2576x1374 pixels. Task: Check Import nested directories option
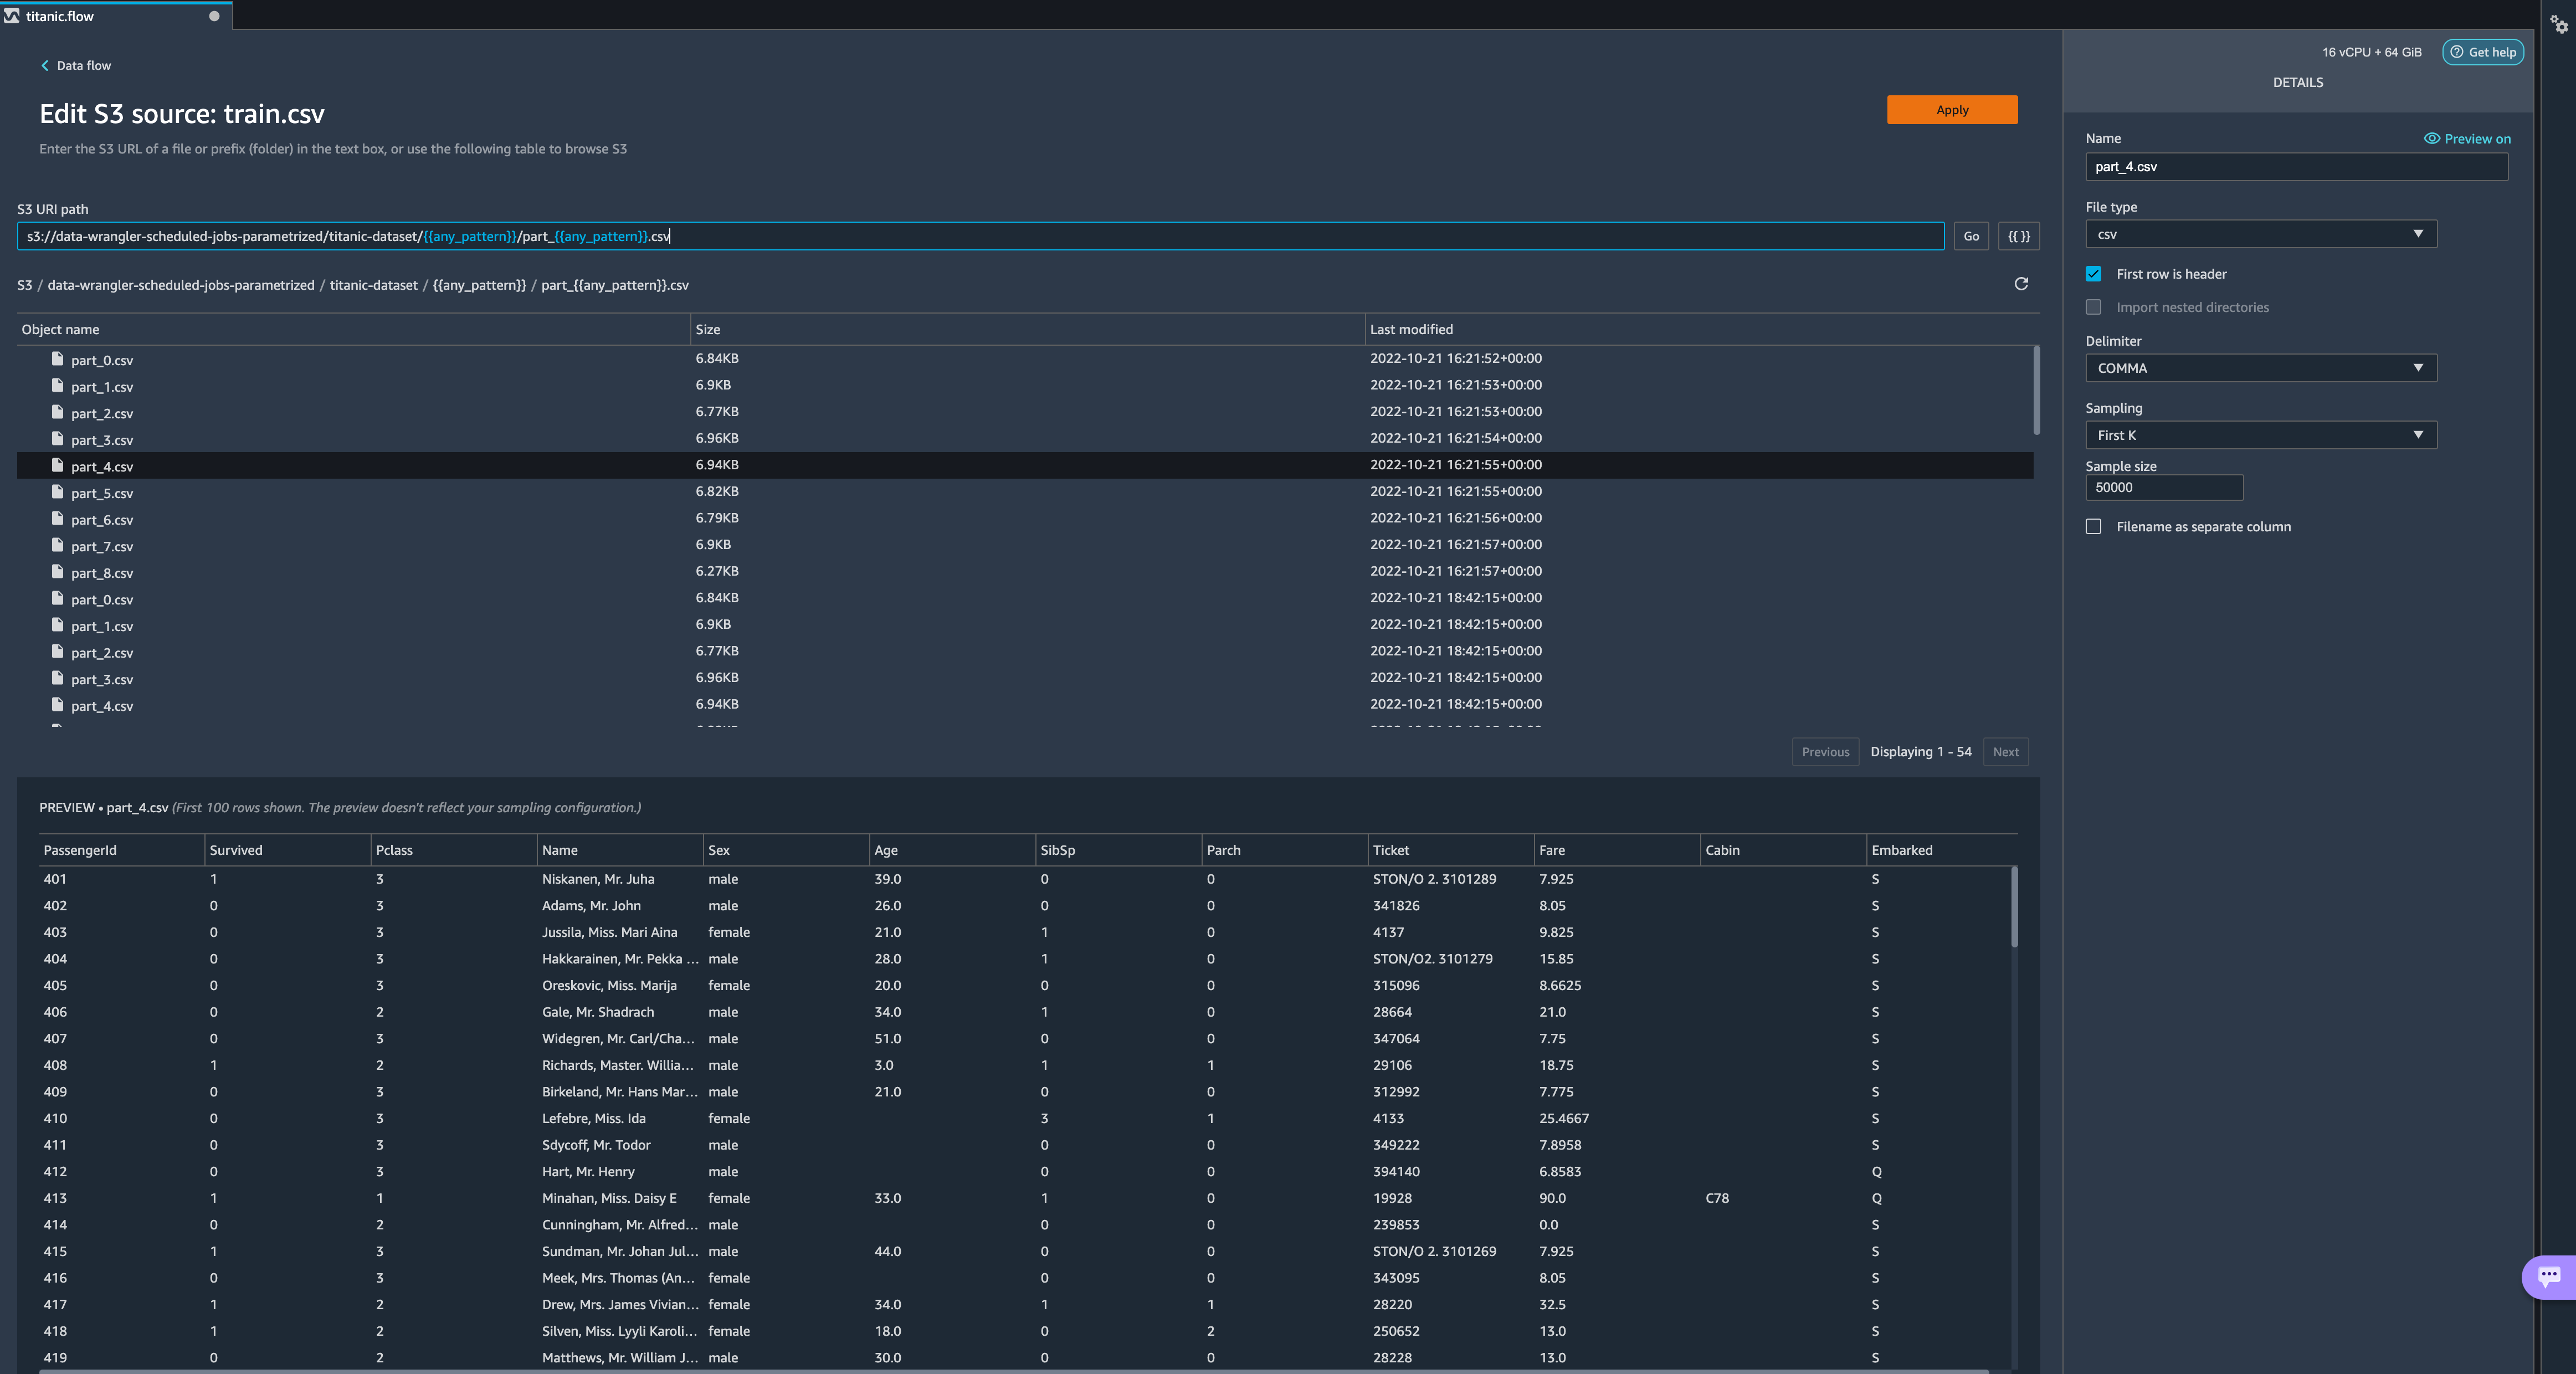point(2093,307)
